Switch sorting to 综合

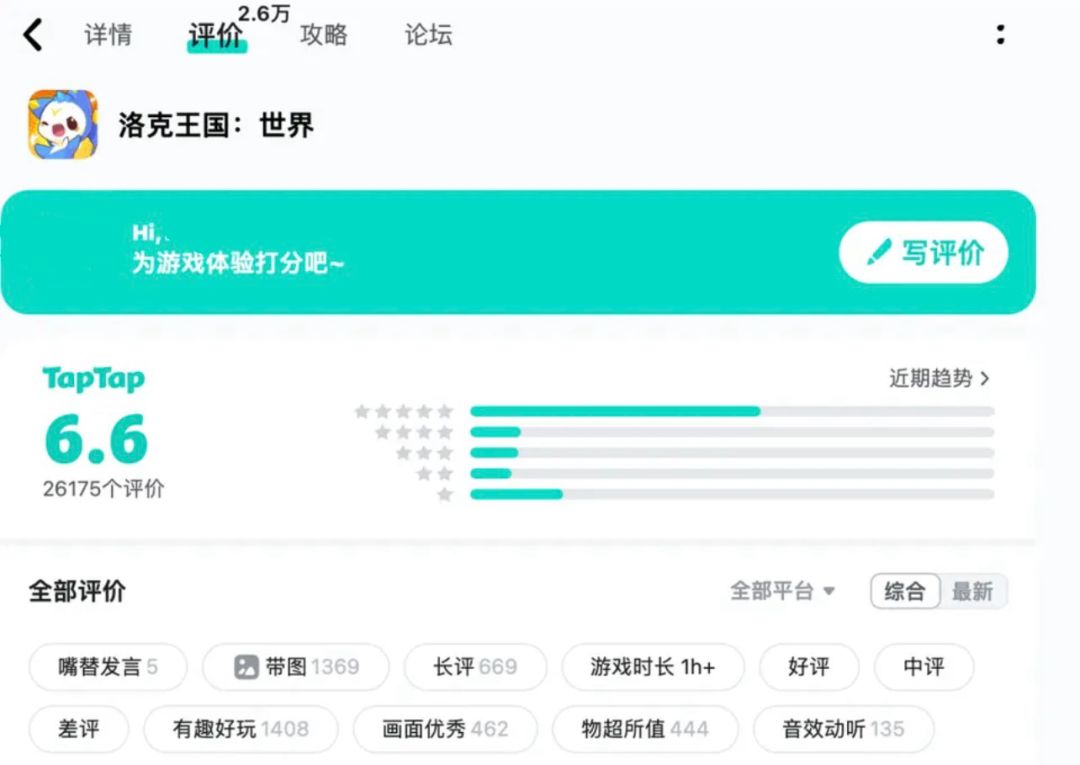pos(905,591)
